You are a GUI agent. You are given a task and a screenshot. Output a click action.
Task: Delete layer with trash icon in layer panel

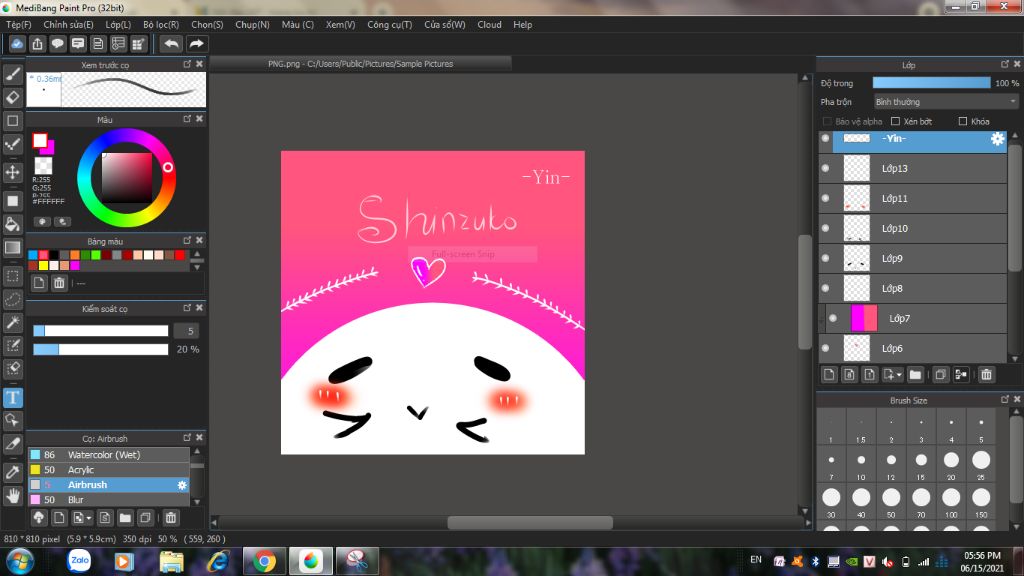(x=986, y=375)
